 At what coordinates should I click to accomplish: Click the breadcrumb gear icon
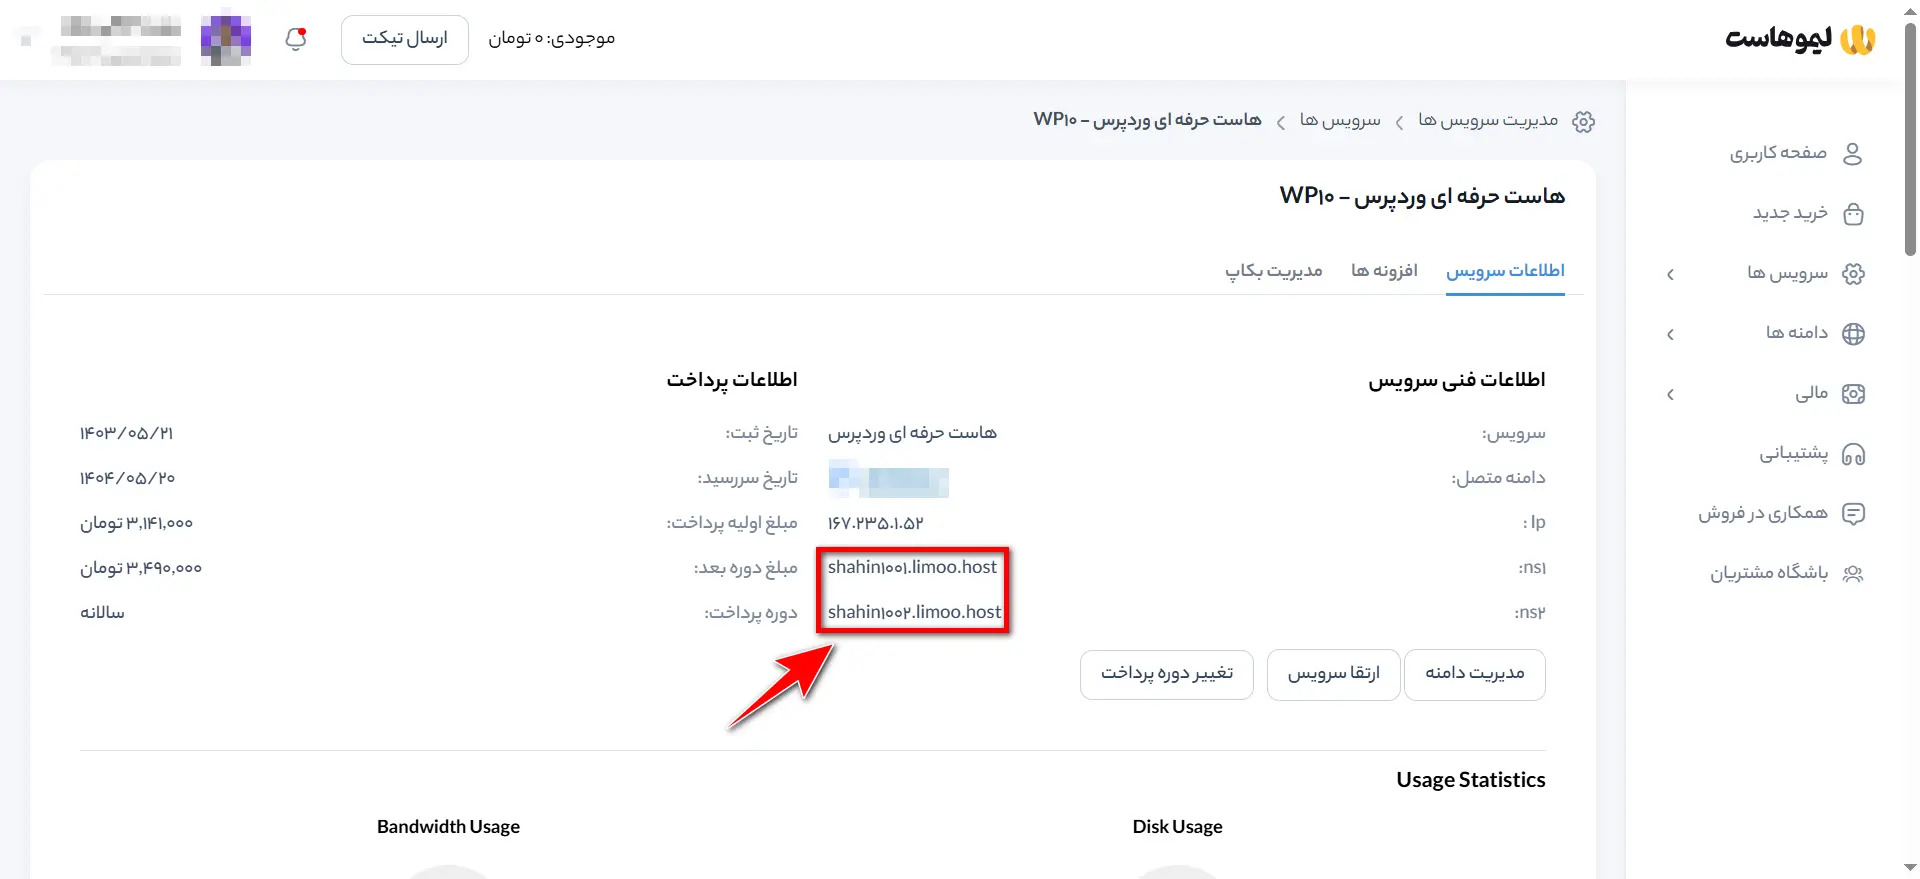click(x=1583, y=122)
